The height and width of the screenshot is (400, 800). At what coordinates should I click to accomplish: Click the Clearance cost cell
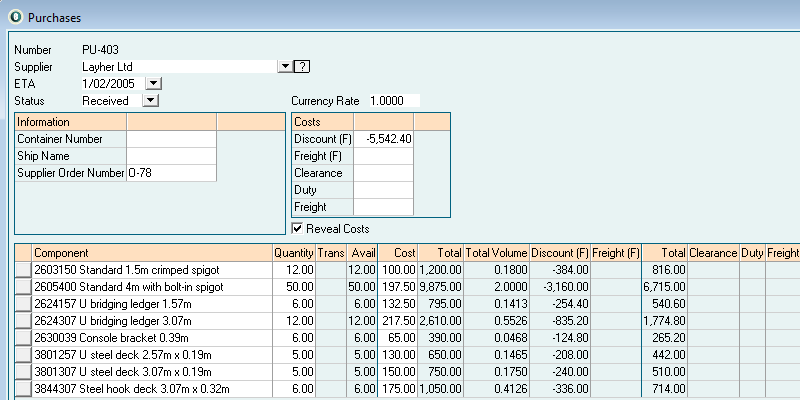tap(384, 173)
